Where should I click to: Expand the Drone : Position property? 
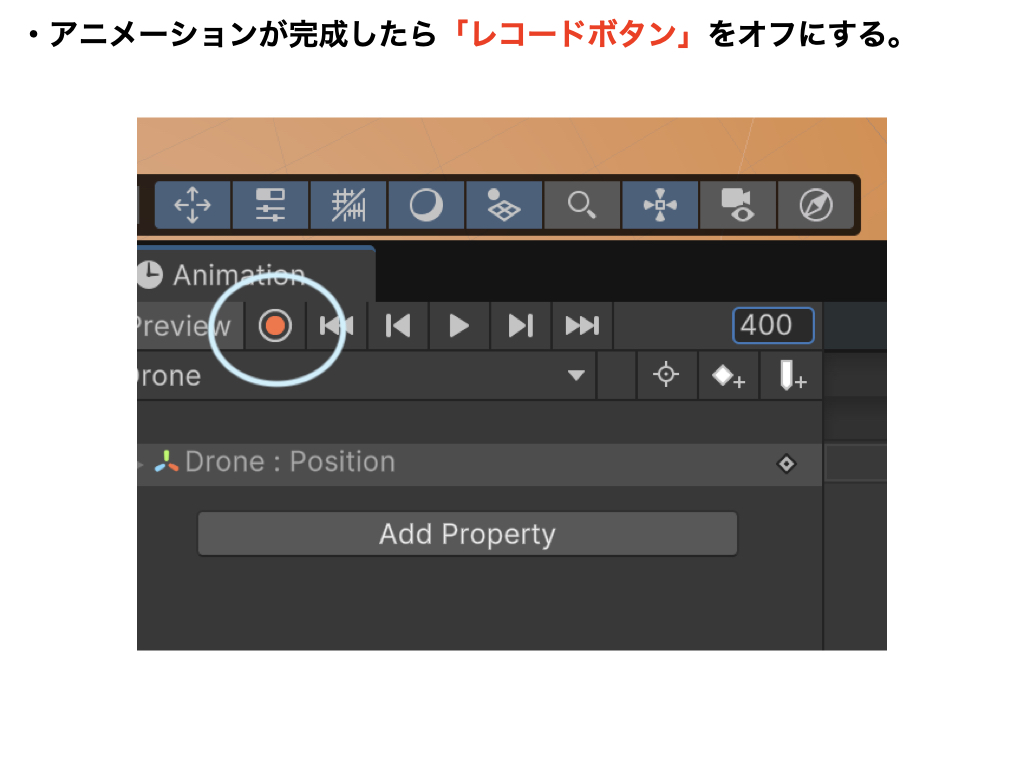141,463
